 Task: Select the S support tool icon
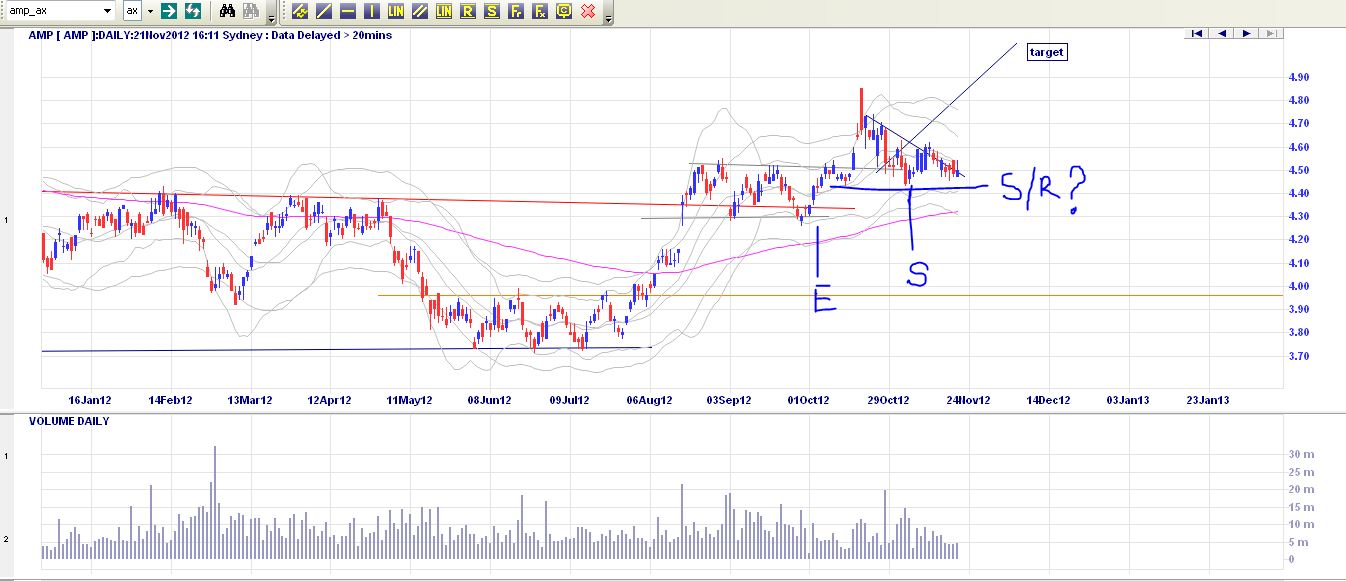pos(491,11)
